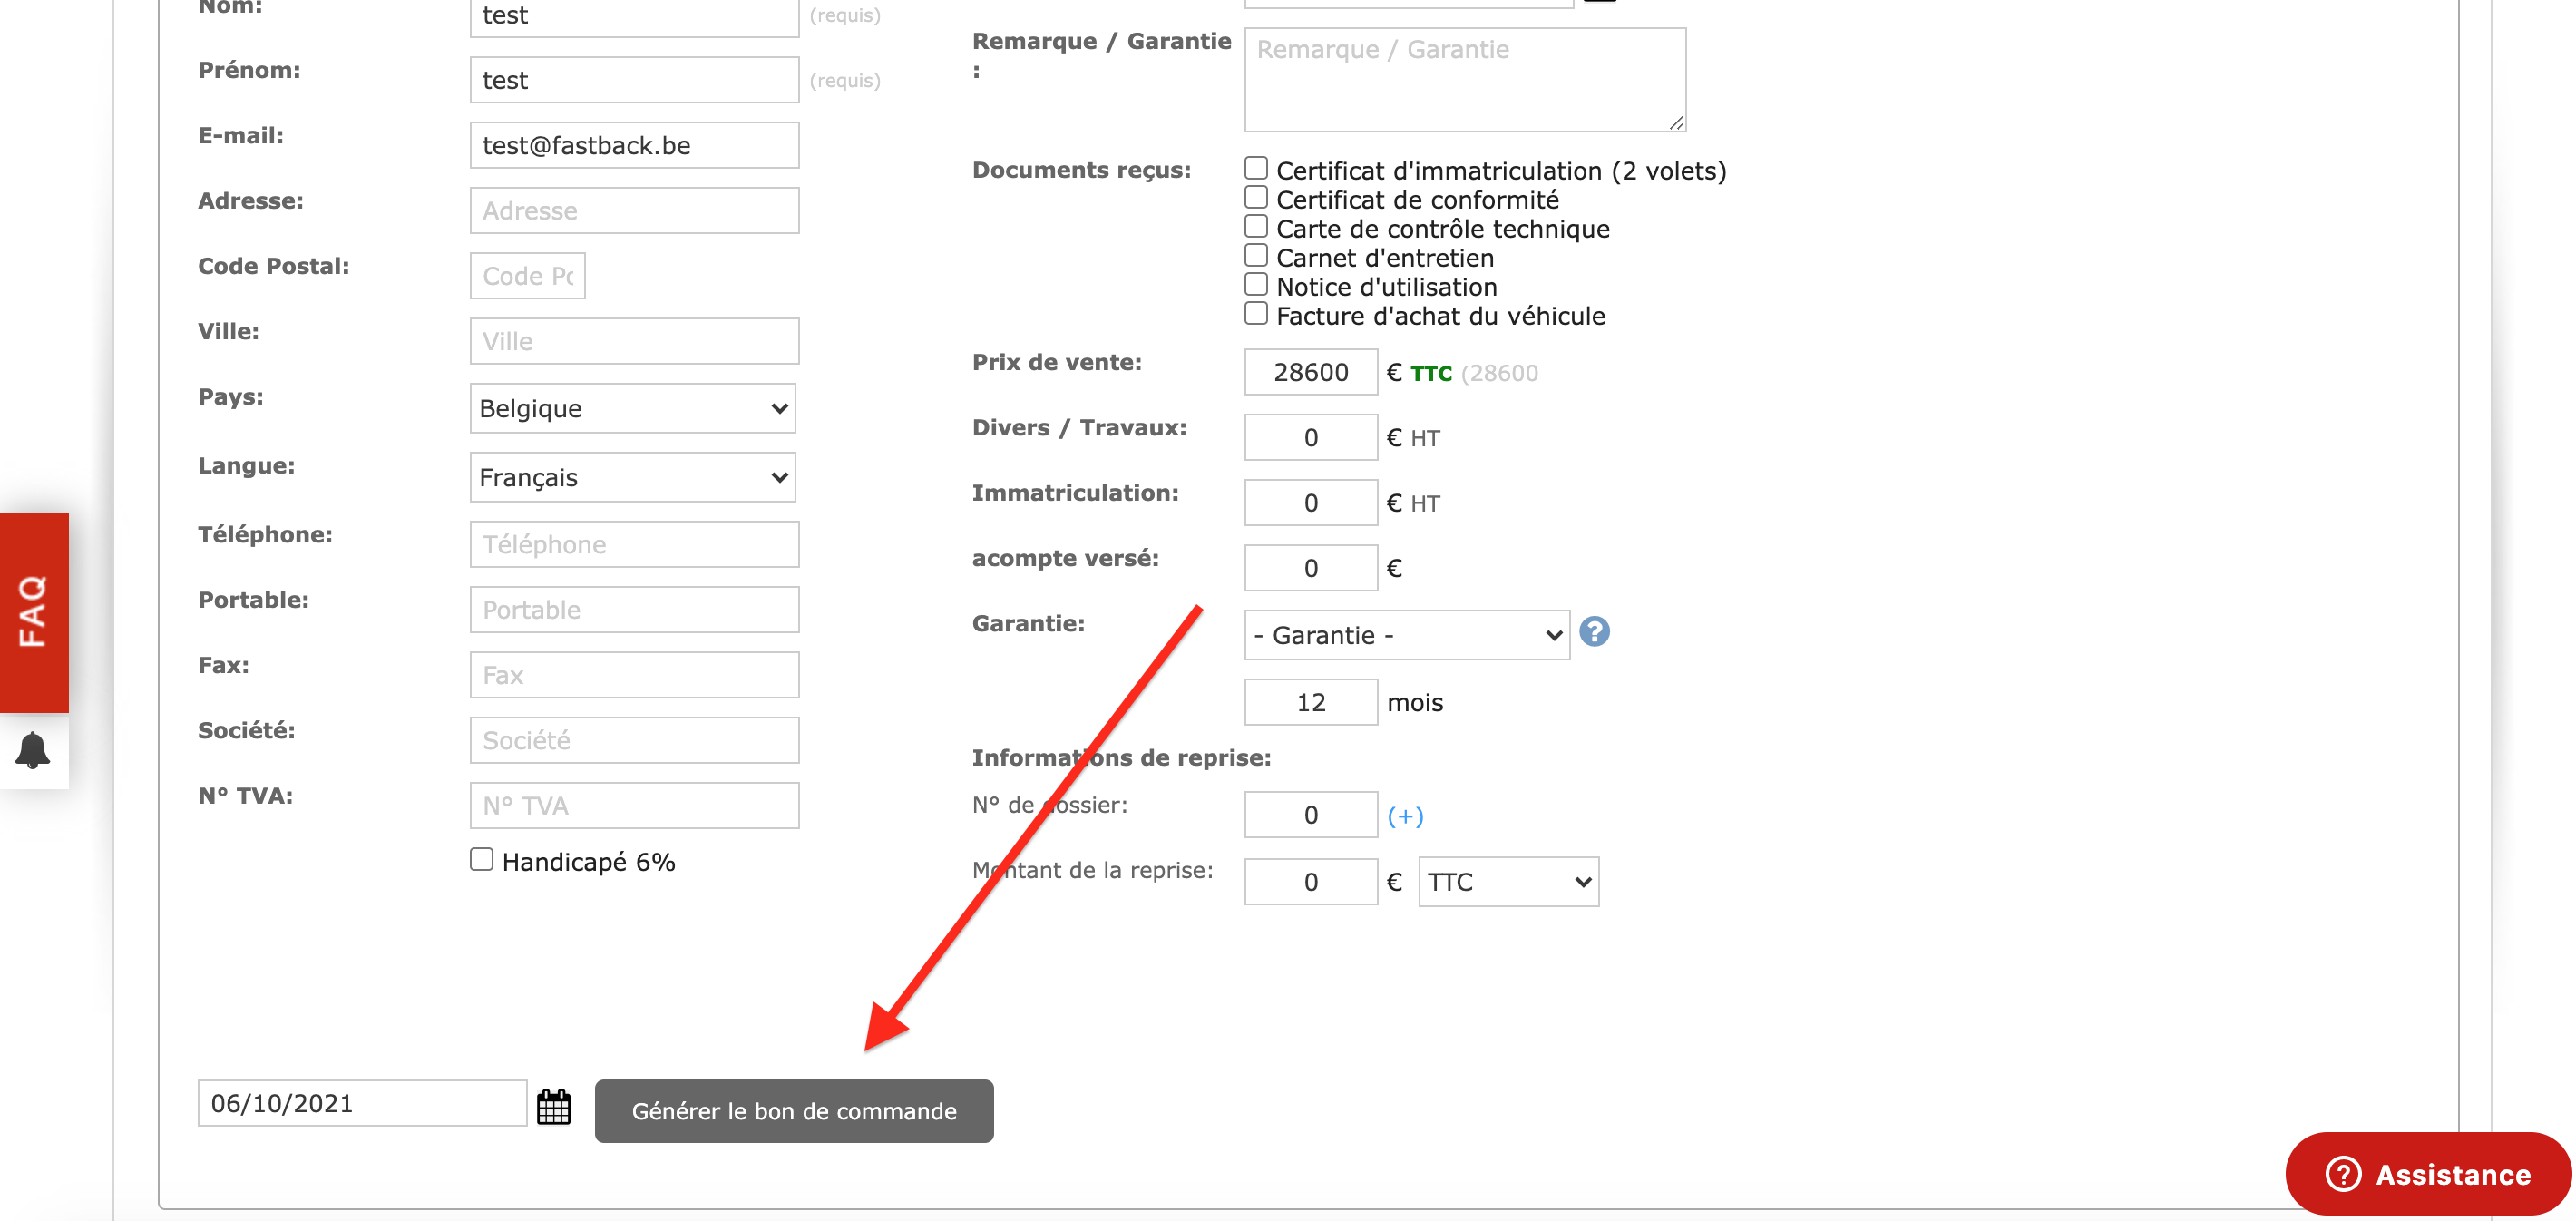Check the Facture d'achat du véhicule box

coord(1256,313)
